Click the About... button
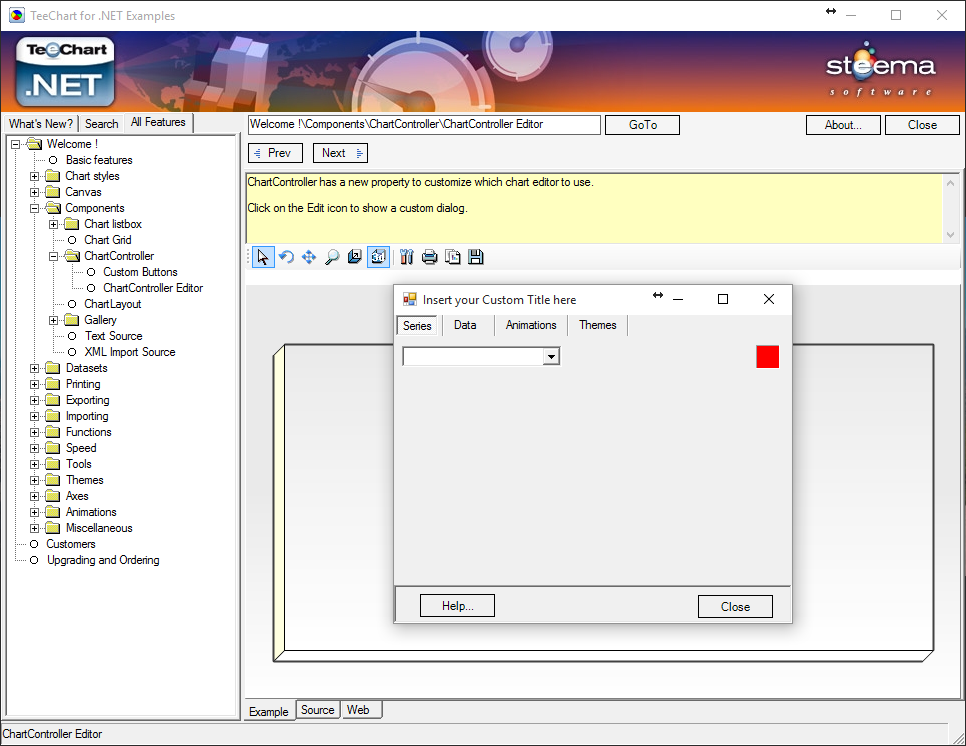 (843, 125)
